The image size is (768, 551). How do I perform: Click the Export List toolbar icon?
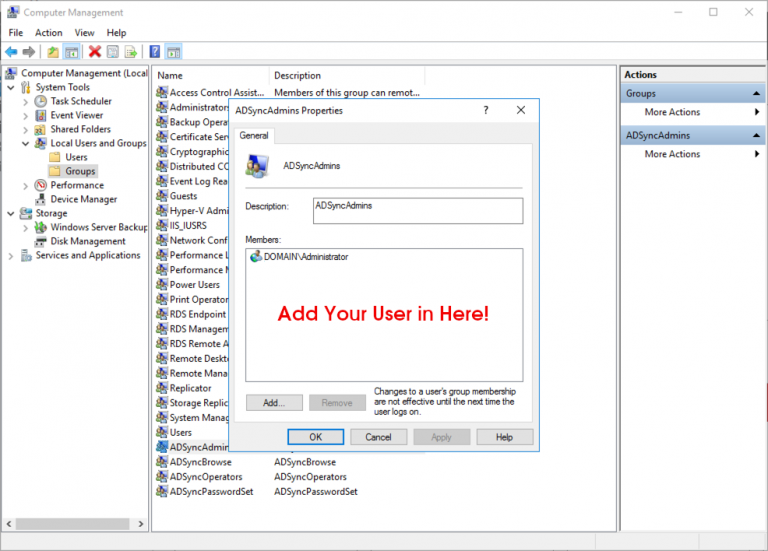[131, 52]
